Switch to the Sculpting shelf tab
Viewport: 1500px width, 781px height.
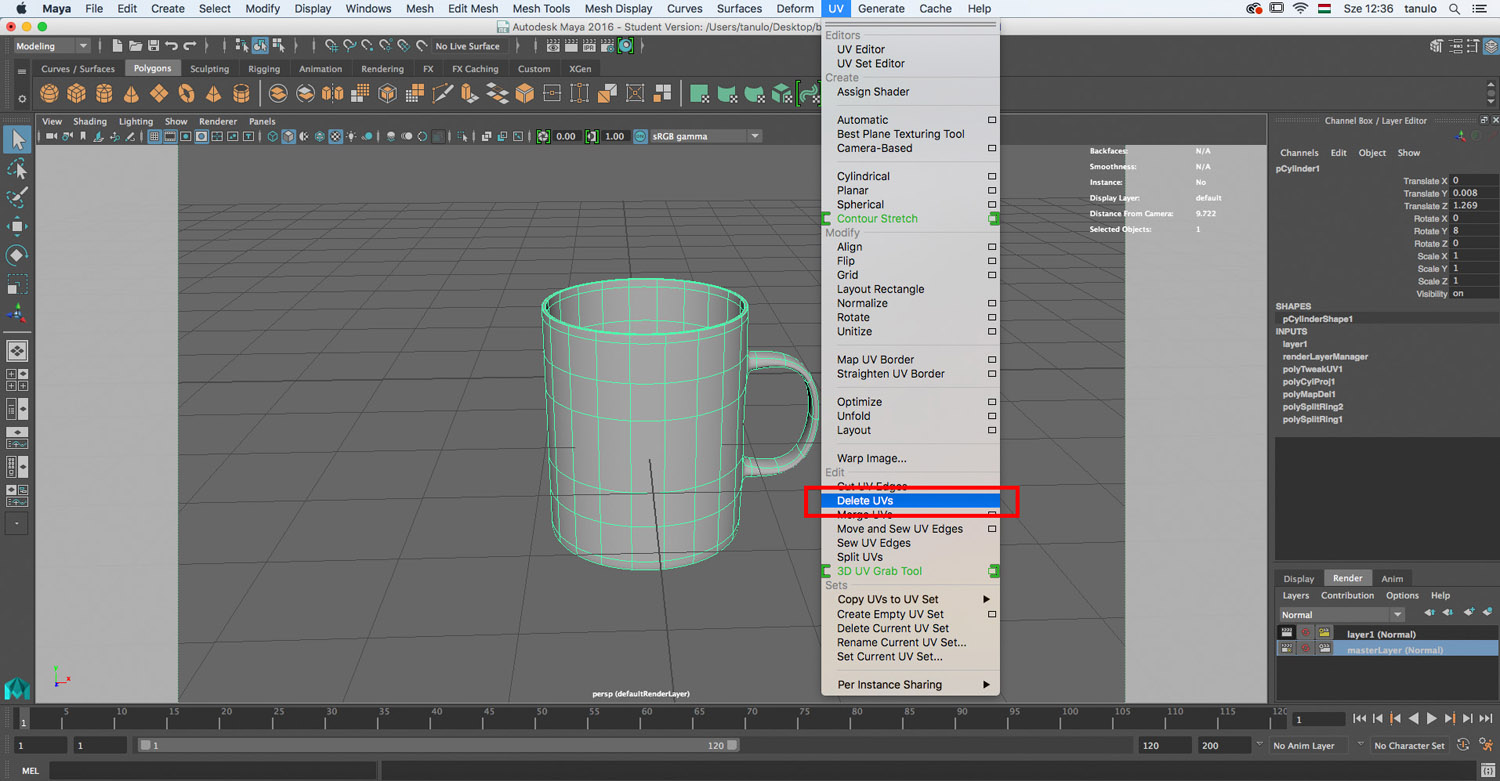[x=209, y=69]
